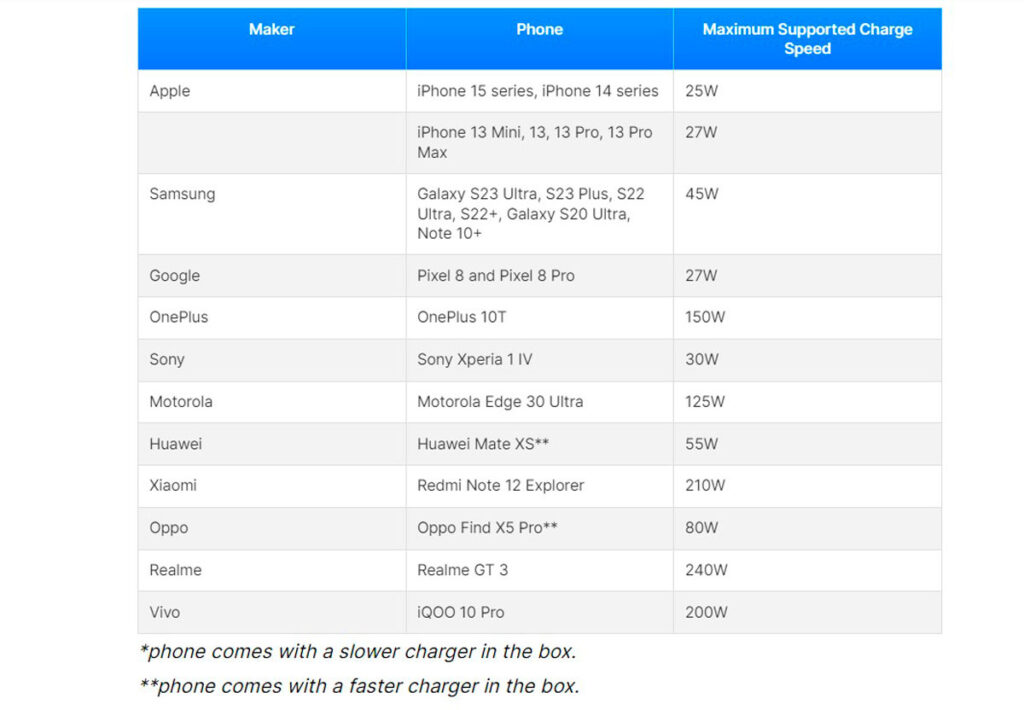Select the Redmi Note 12 Explorer cell

tap(501, 486)
